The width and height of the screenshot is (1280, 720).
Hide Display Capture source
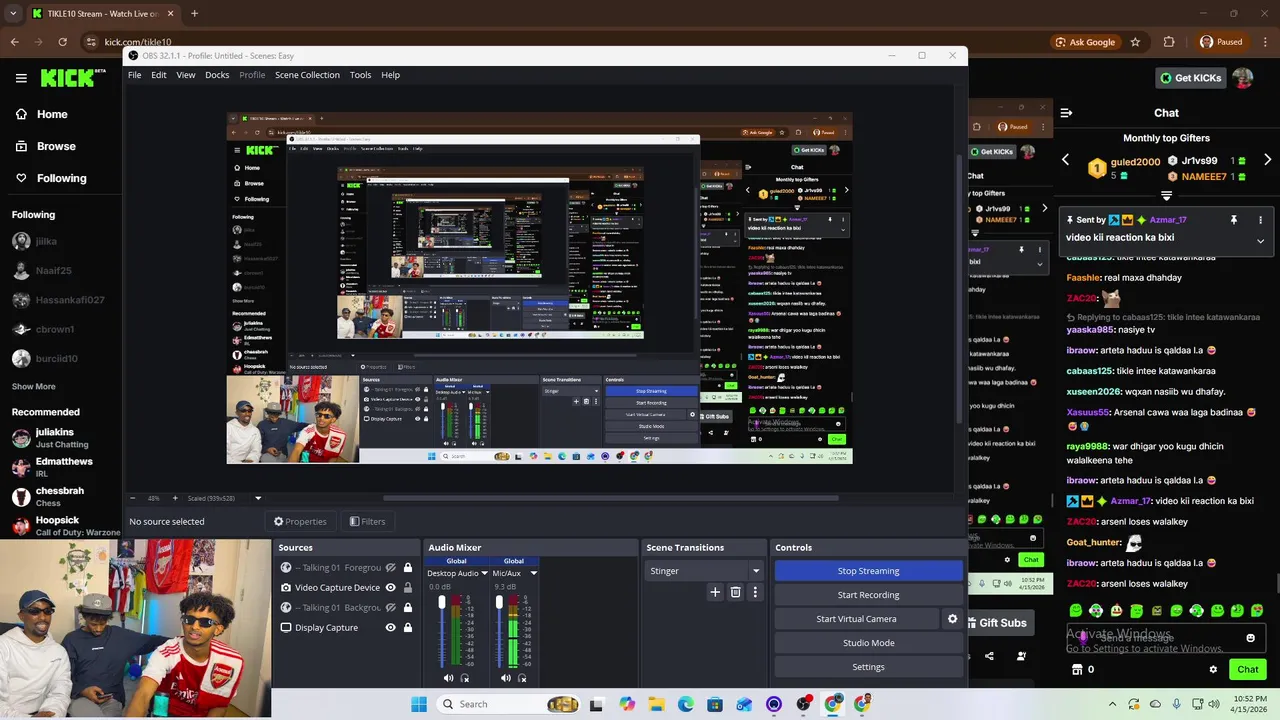[390, 628]
